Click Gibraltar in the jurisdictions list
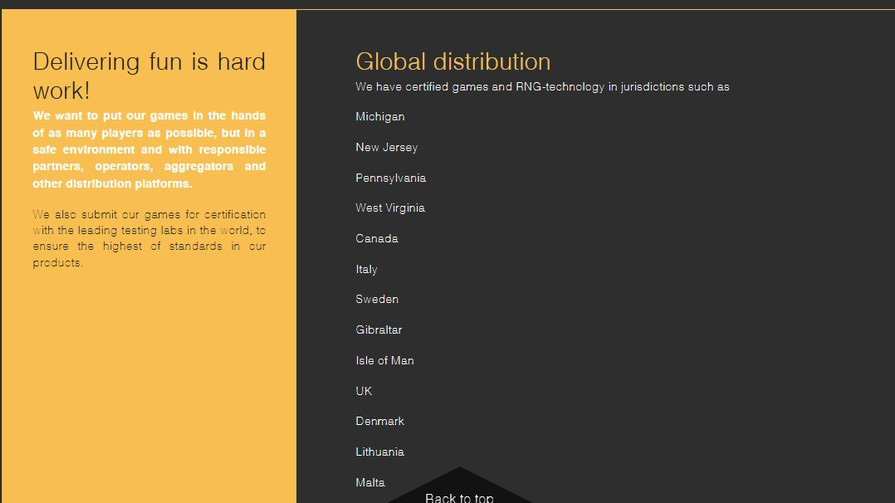 (378, 330)
